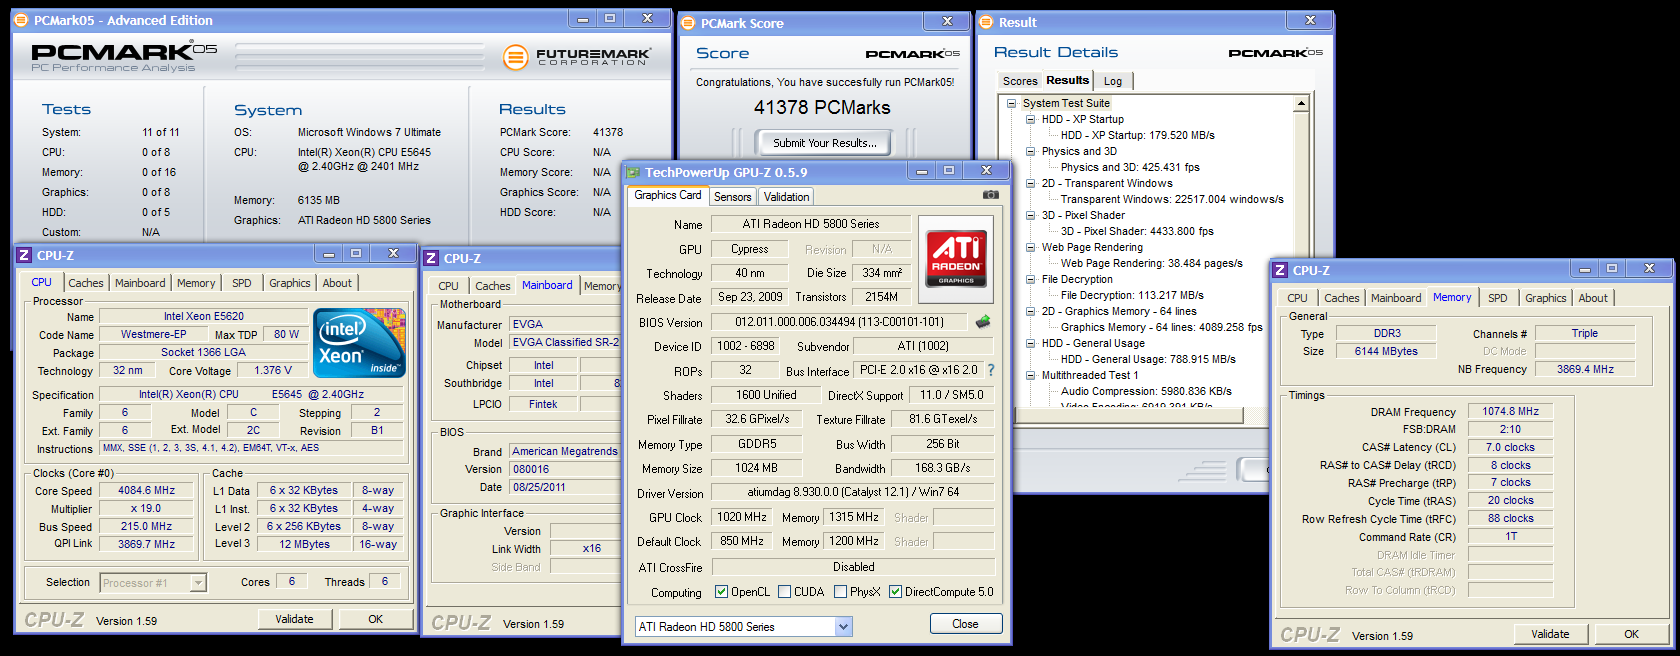This screenshot has width=1680, height=656.
Task: Click the GPU Clock 1020 MHz field
Action: [741, 517]
